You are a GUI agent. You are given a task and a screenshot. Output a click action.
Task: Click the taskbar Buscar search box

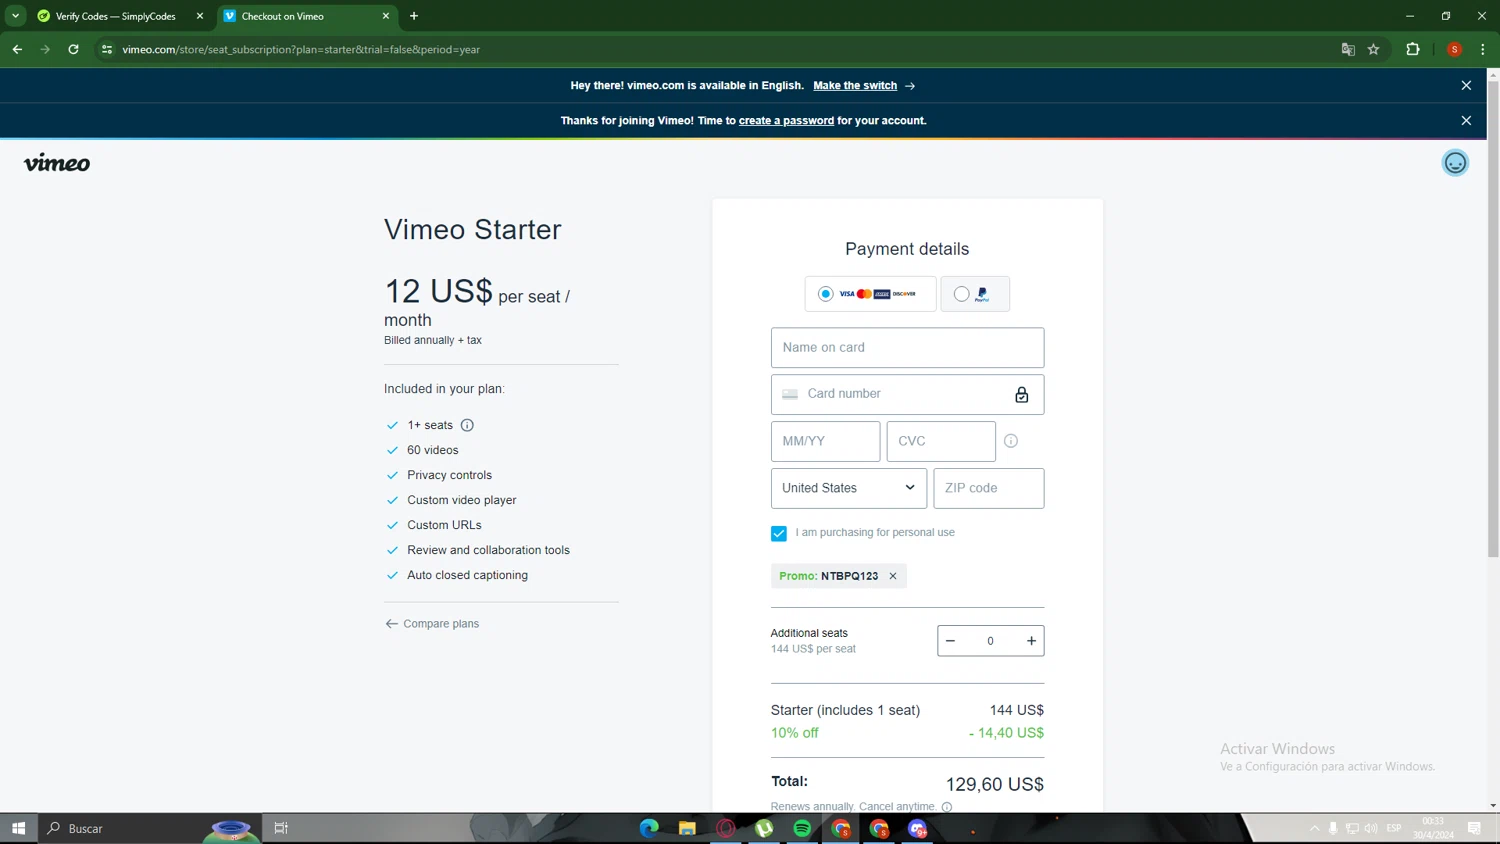click(x=150, y=828)
